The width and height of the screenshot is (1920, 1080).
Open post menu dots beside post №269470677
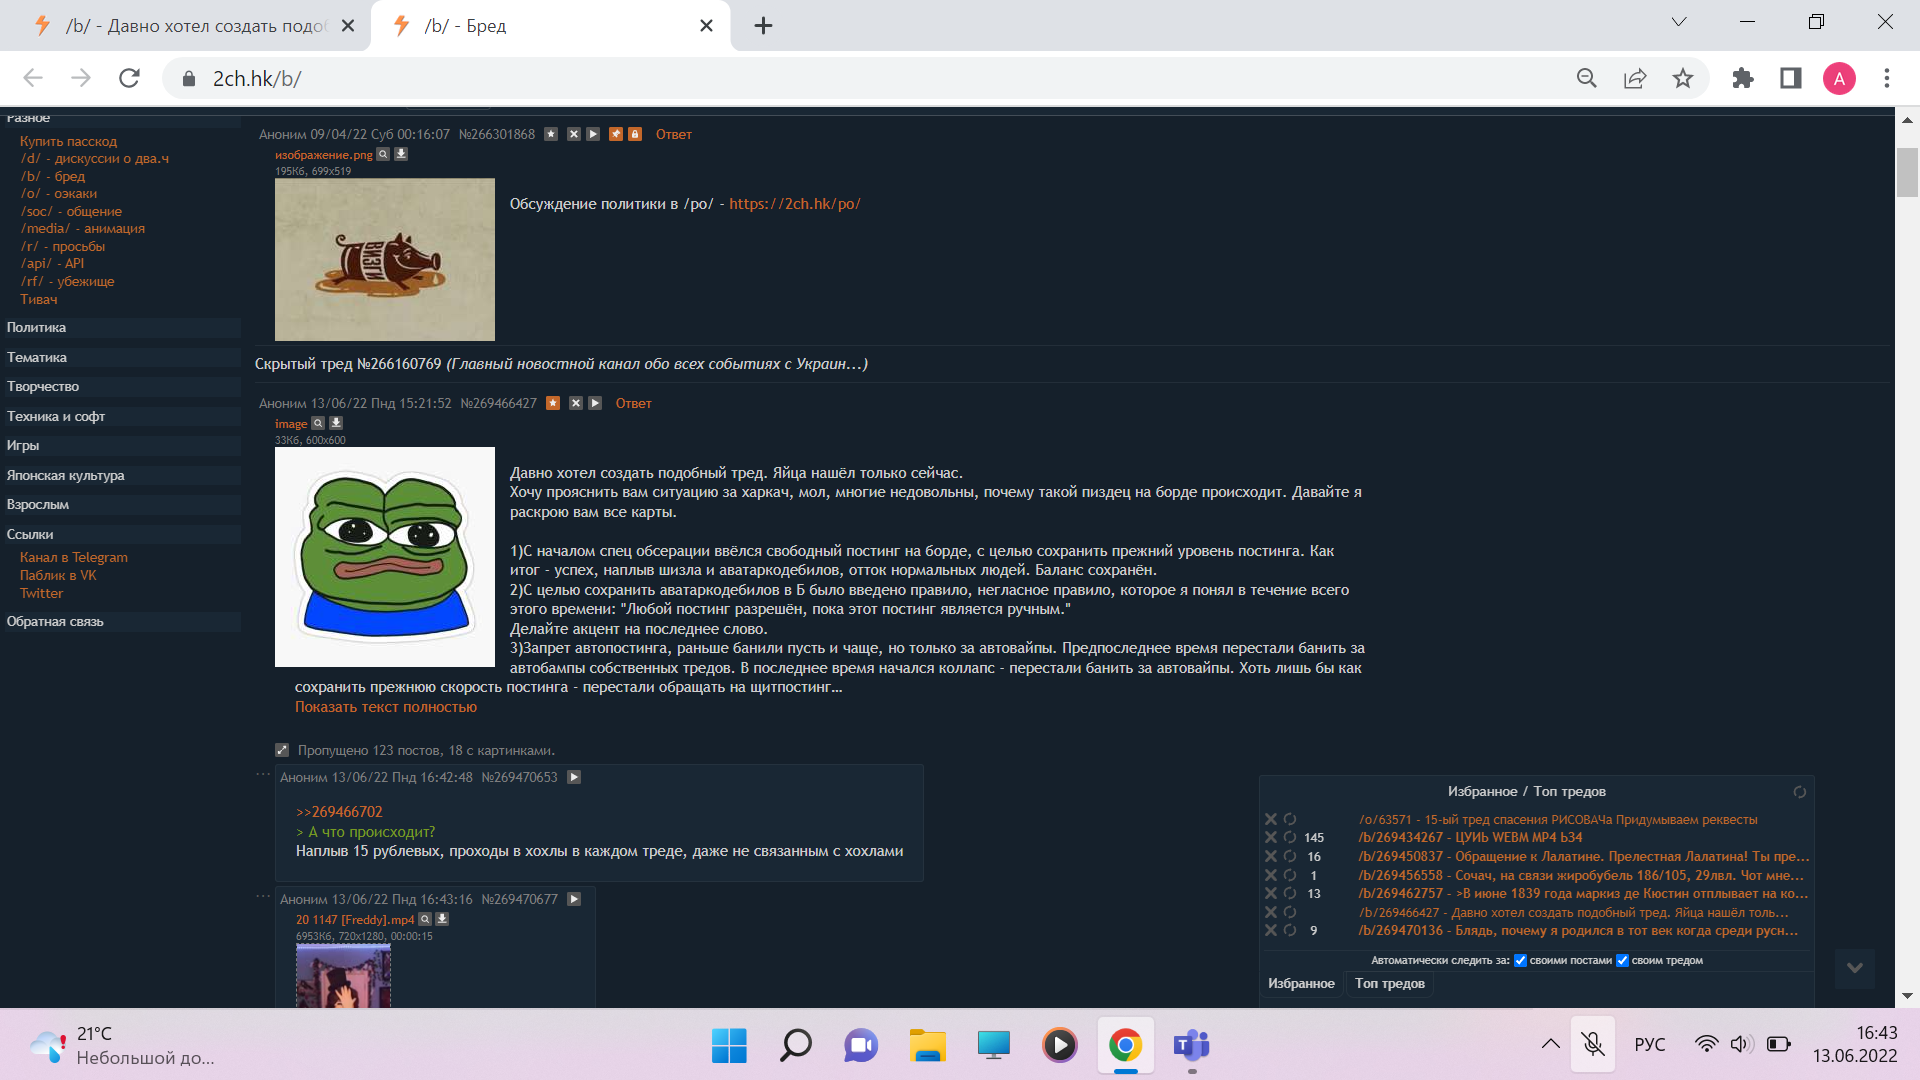tap(263, 896)
